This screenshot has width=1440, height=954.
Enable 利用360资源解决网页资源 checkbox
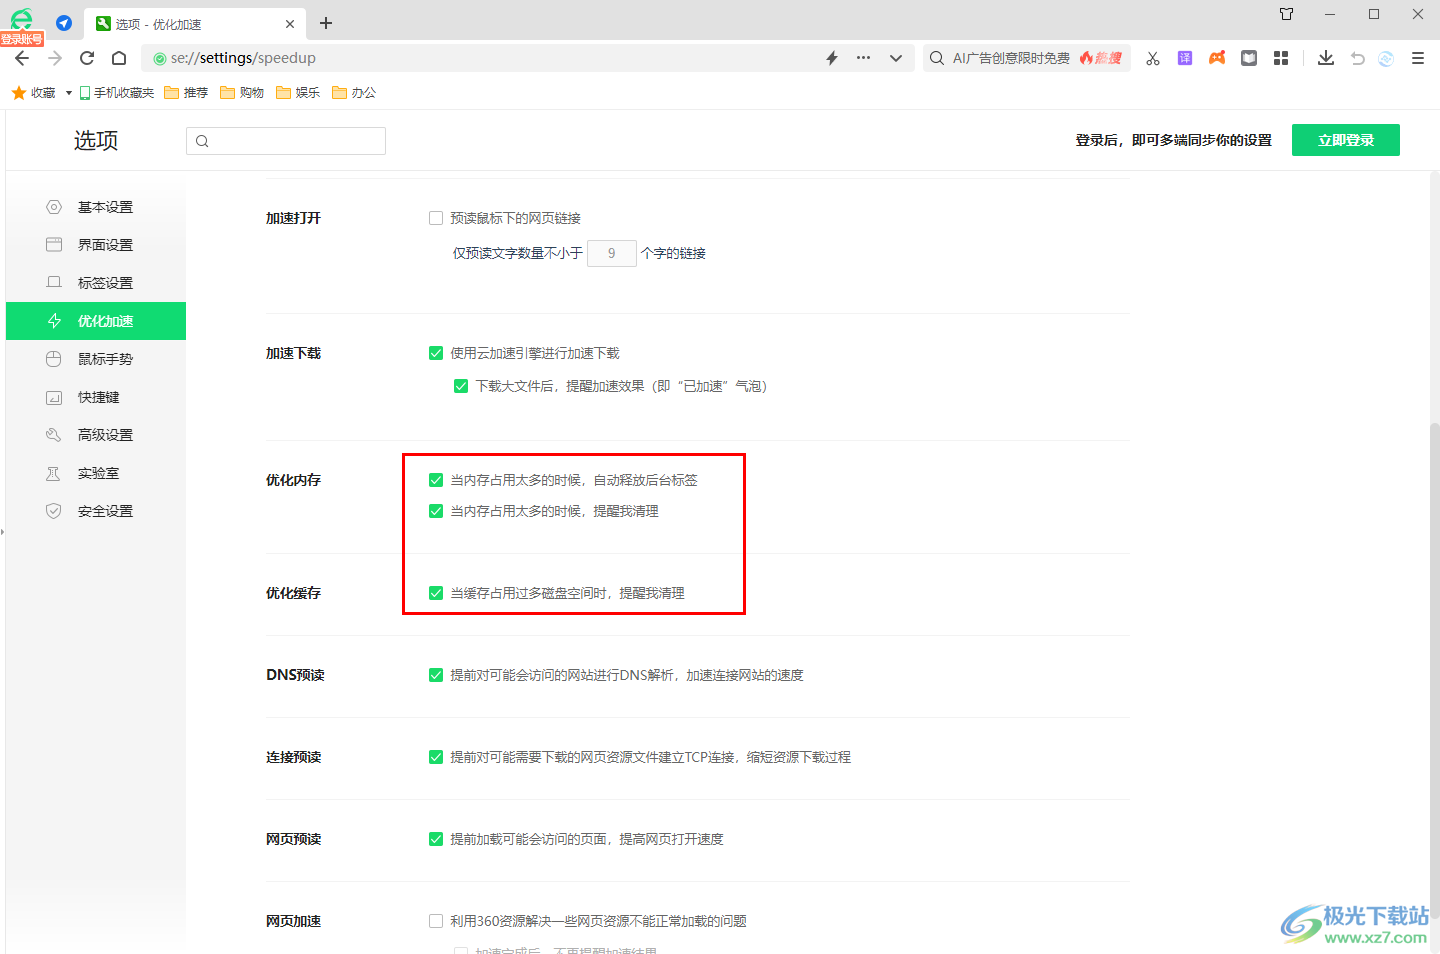click(436, 921)
